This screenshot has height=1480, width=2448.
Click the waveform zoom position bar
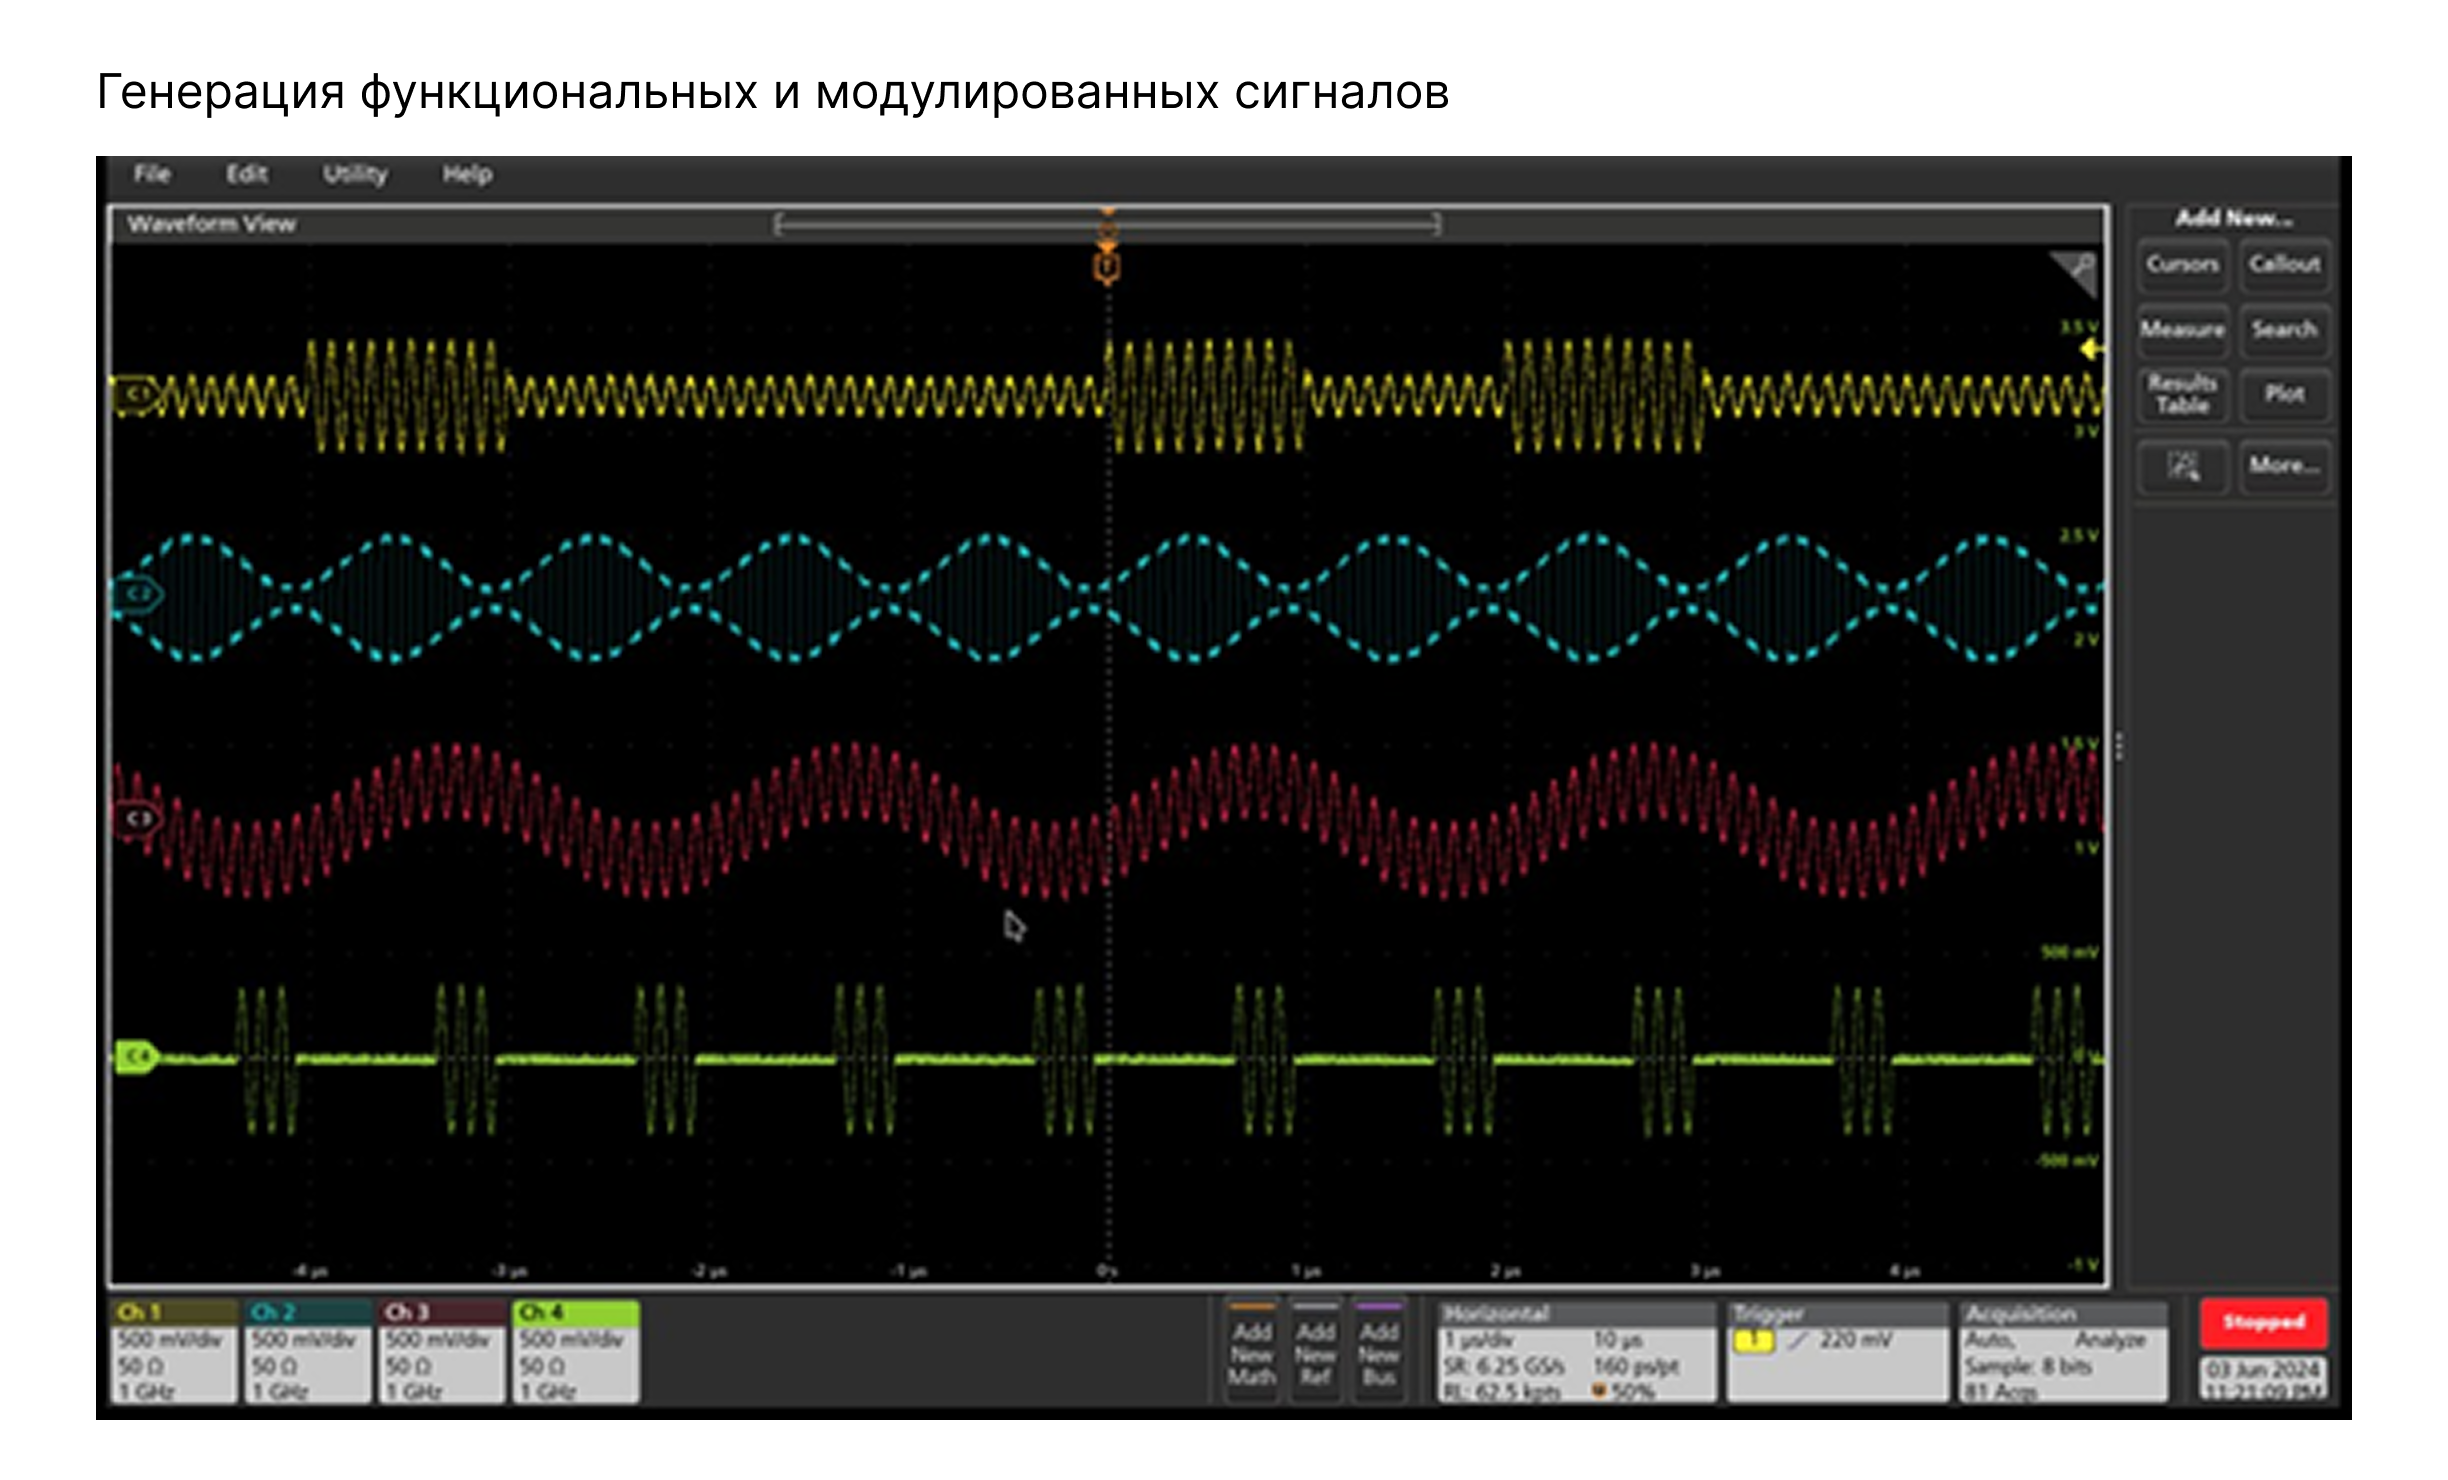point(1107,225)
